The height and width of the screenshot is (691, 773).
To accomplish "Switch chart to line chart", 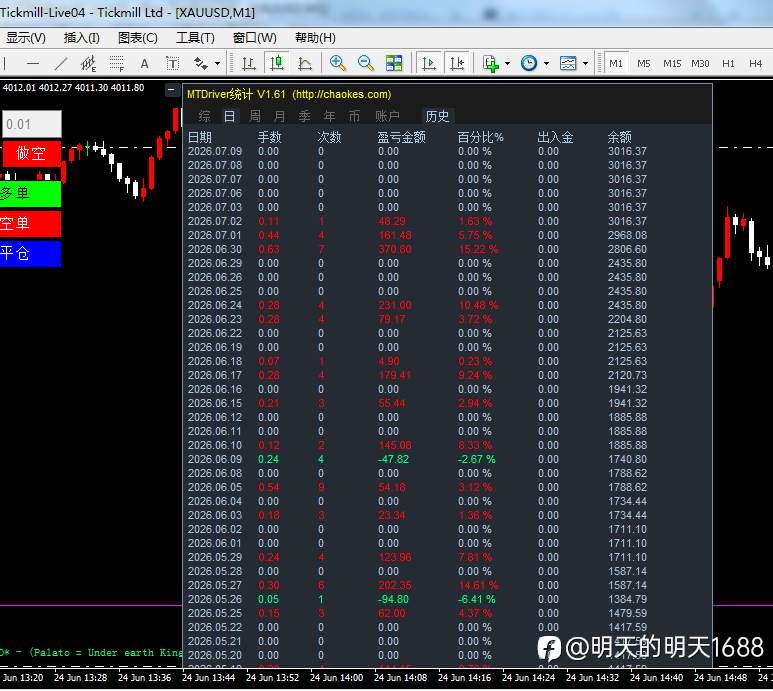I will coord(305,64).
